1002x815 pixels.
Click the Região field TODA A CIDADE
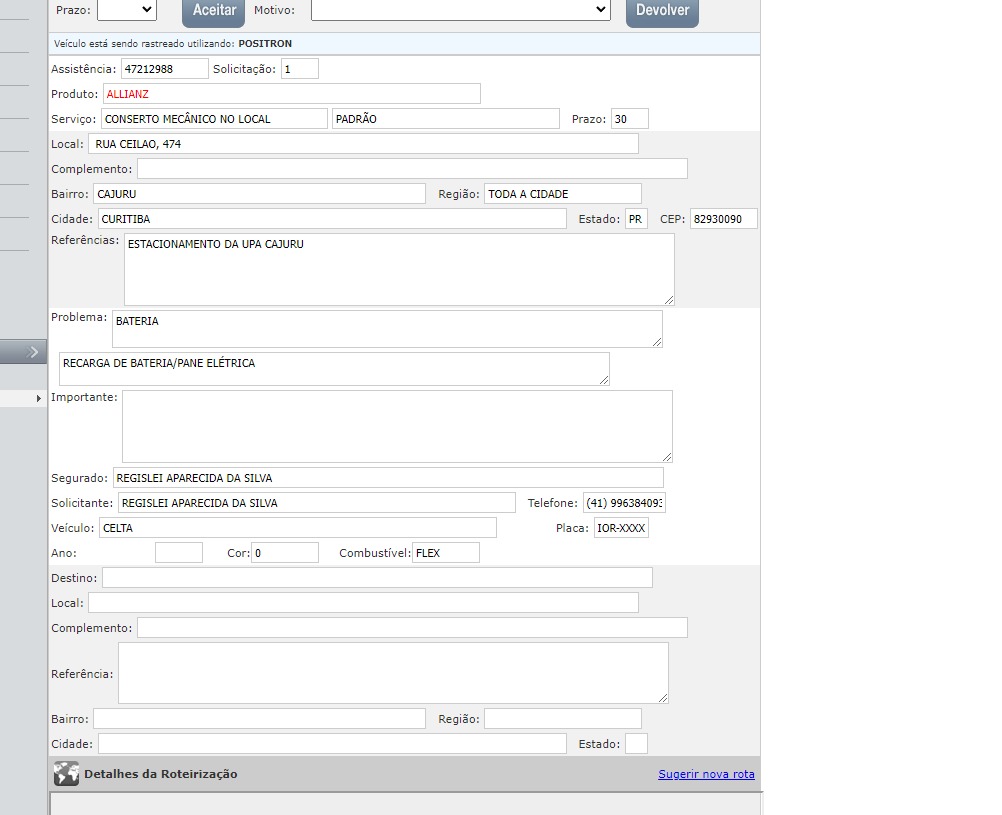point(563,194)
